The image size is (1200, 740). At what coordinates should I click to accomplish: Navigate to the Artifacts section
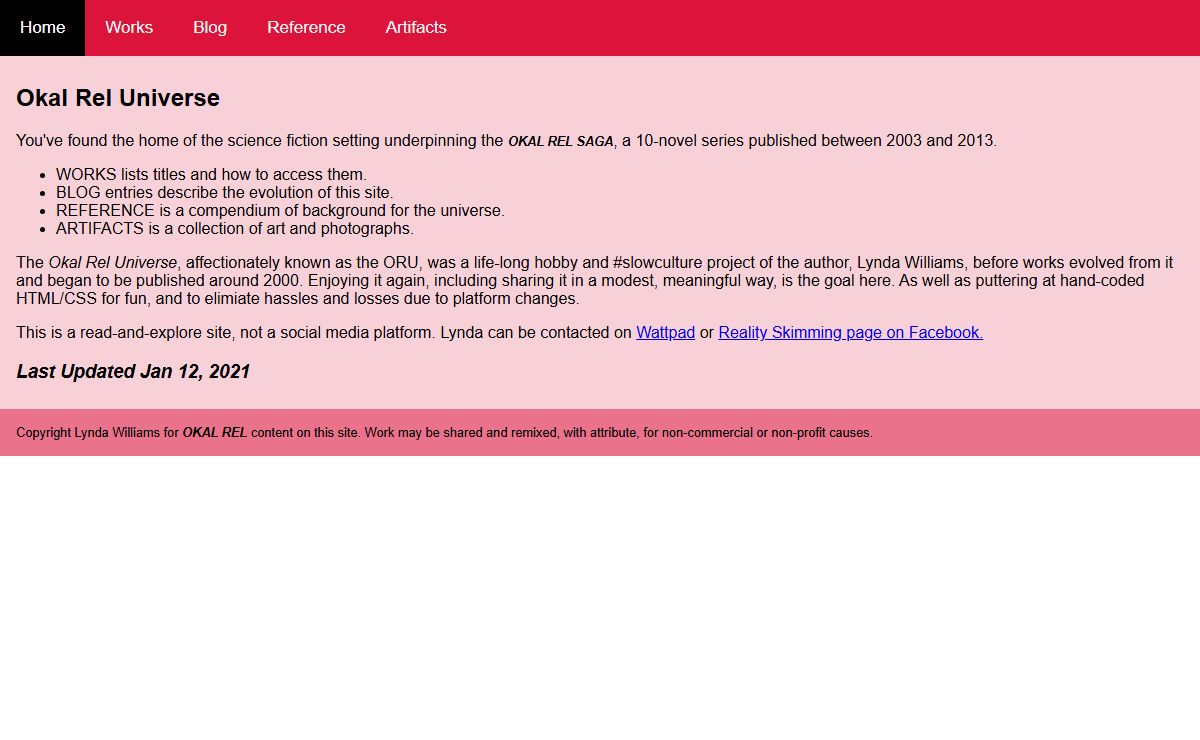[x=416, y=28]
